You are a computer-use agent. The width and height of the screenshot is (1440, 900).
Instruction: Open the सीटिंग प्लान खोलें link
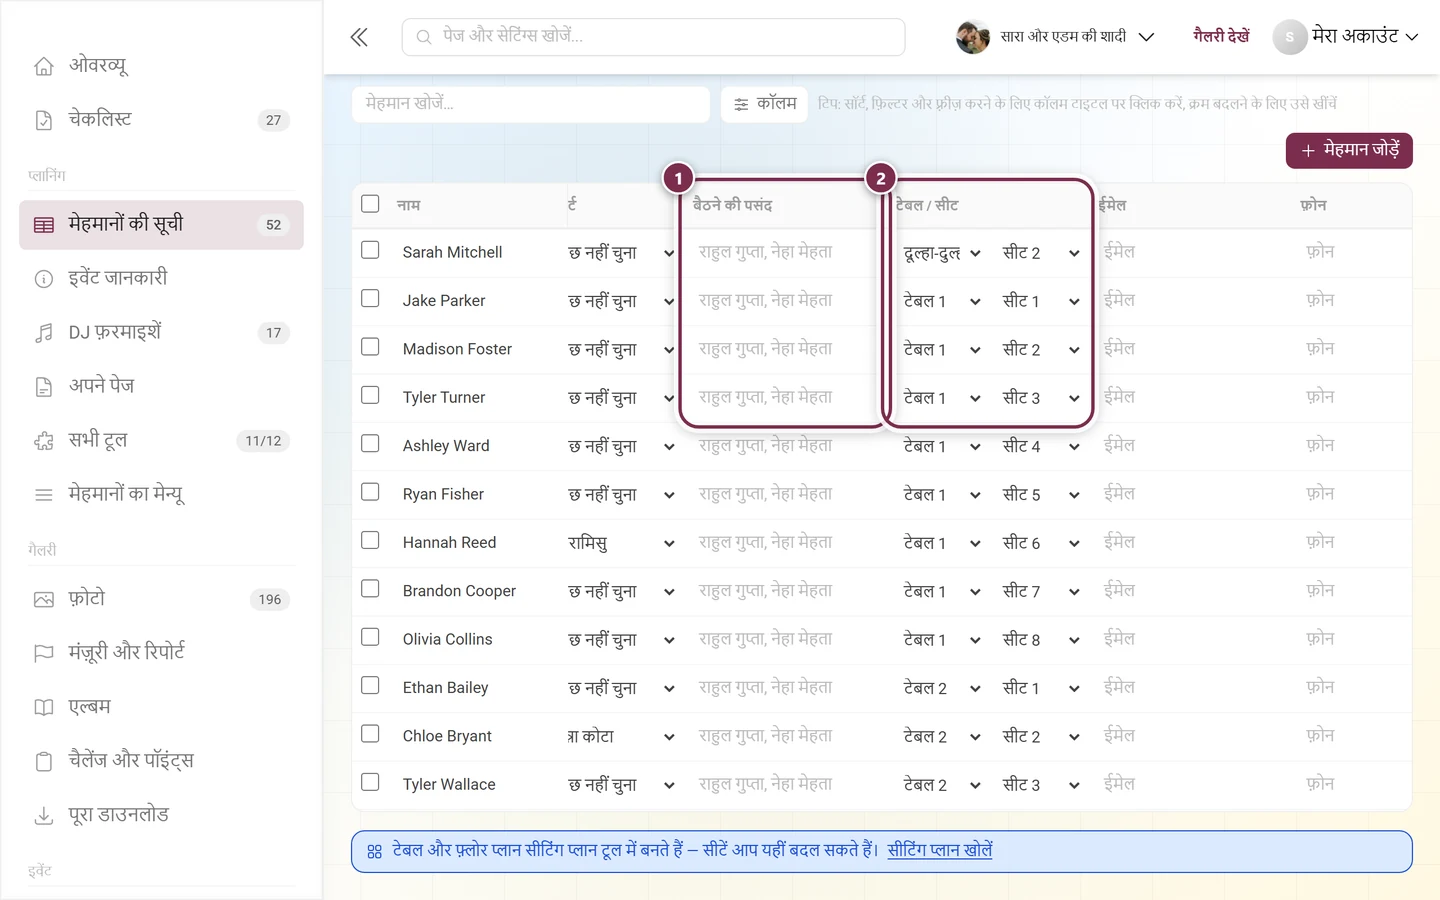[x=940, y=851]
